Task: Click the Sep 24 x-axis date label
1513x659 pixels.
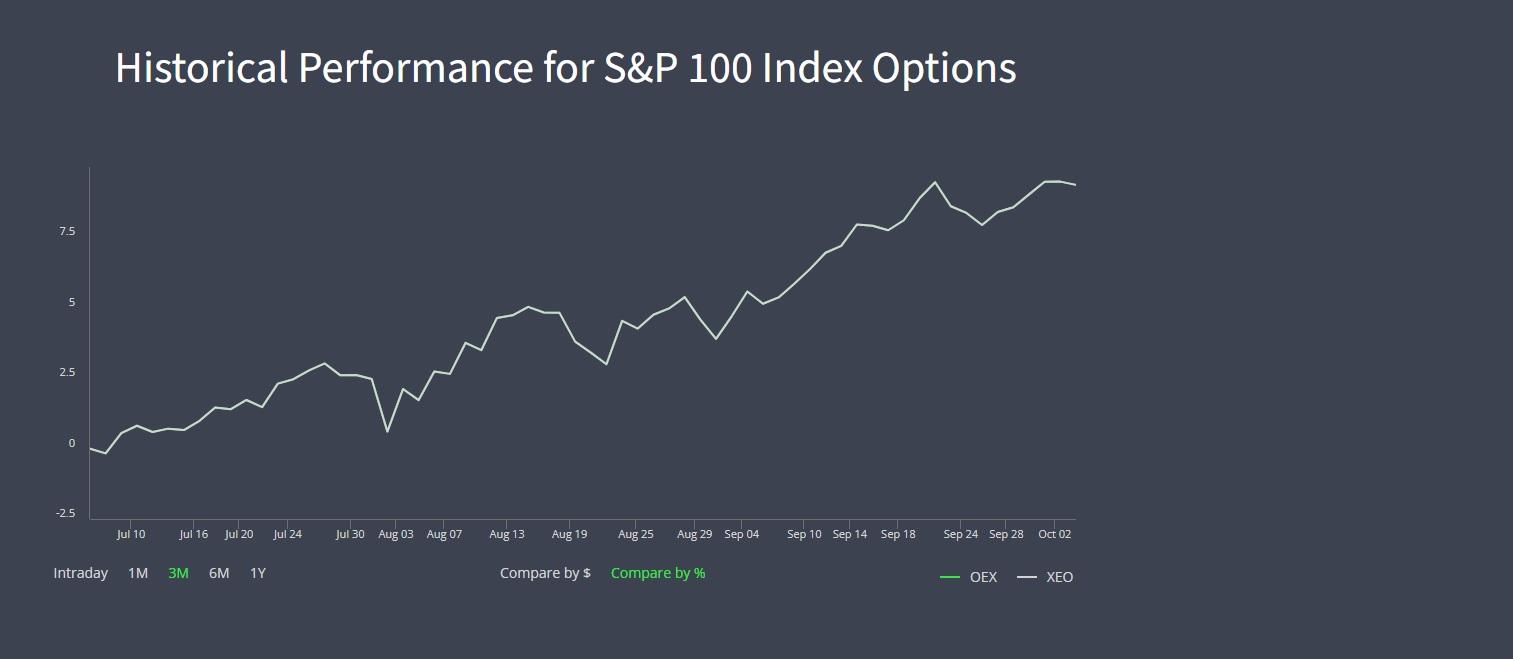Action: 960,534
